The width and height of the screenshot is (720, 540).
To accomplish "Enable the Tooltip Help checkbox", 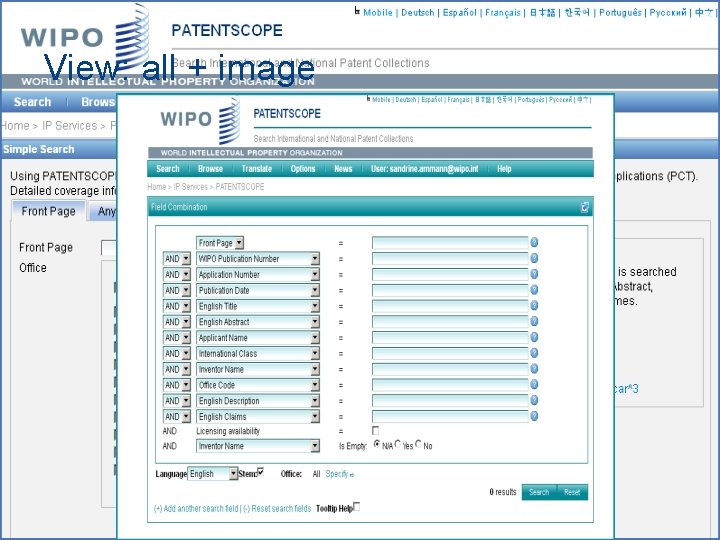I will point(357,506).
